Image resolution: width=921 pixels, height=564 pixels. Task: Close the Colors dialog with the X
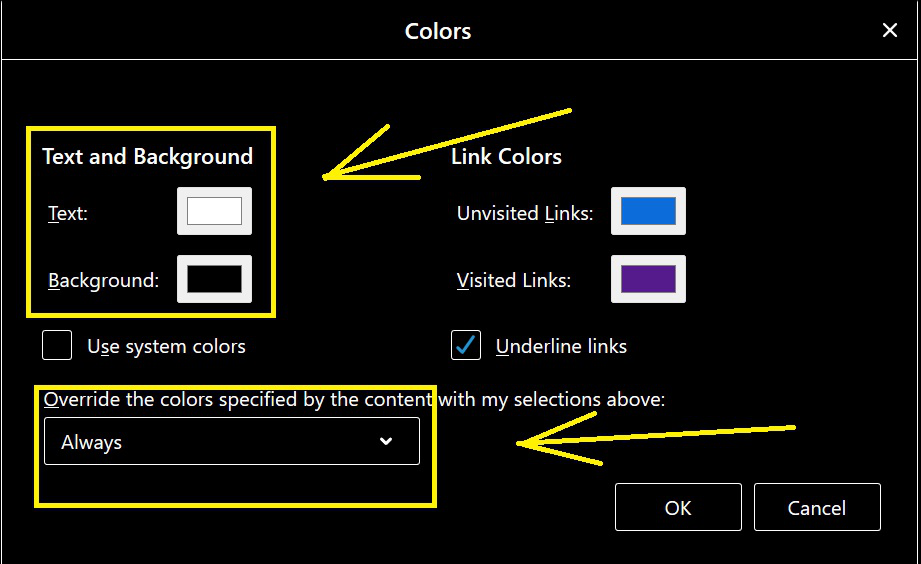[x=889, y=31]
